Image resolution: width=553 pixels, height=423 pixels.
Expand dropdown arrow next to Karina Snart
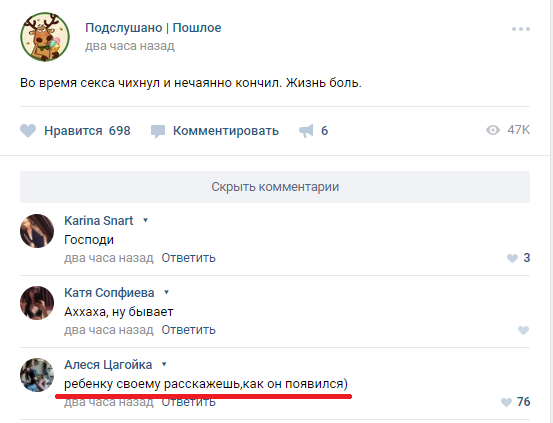point(145,220)
